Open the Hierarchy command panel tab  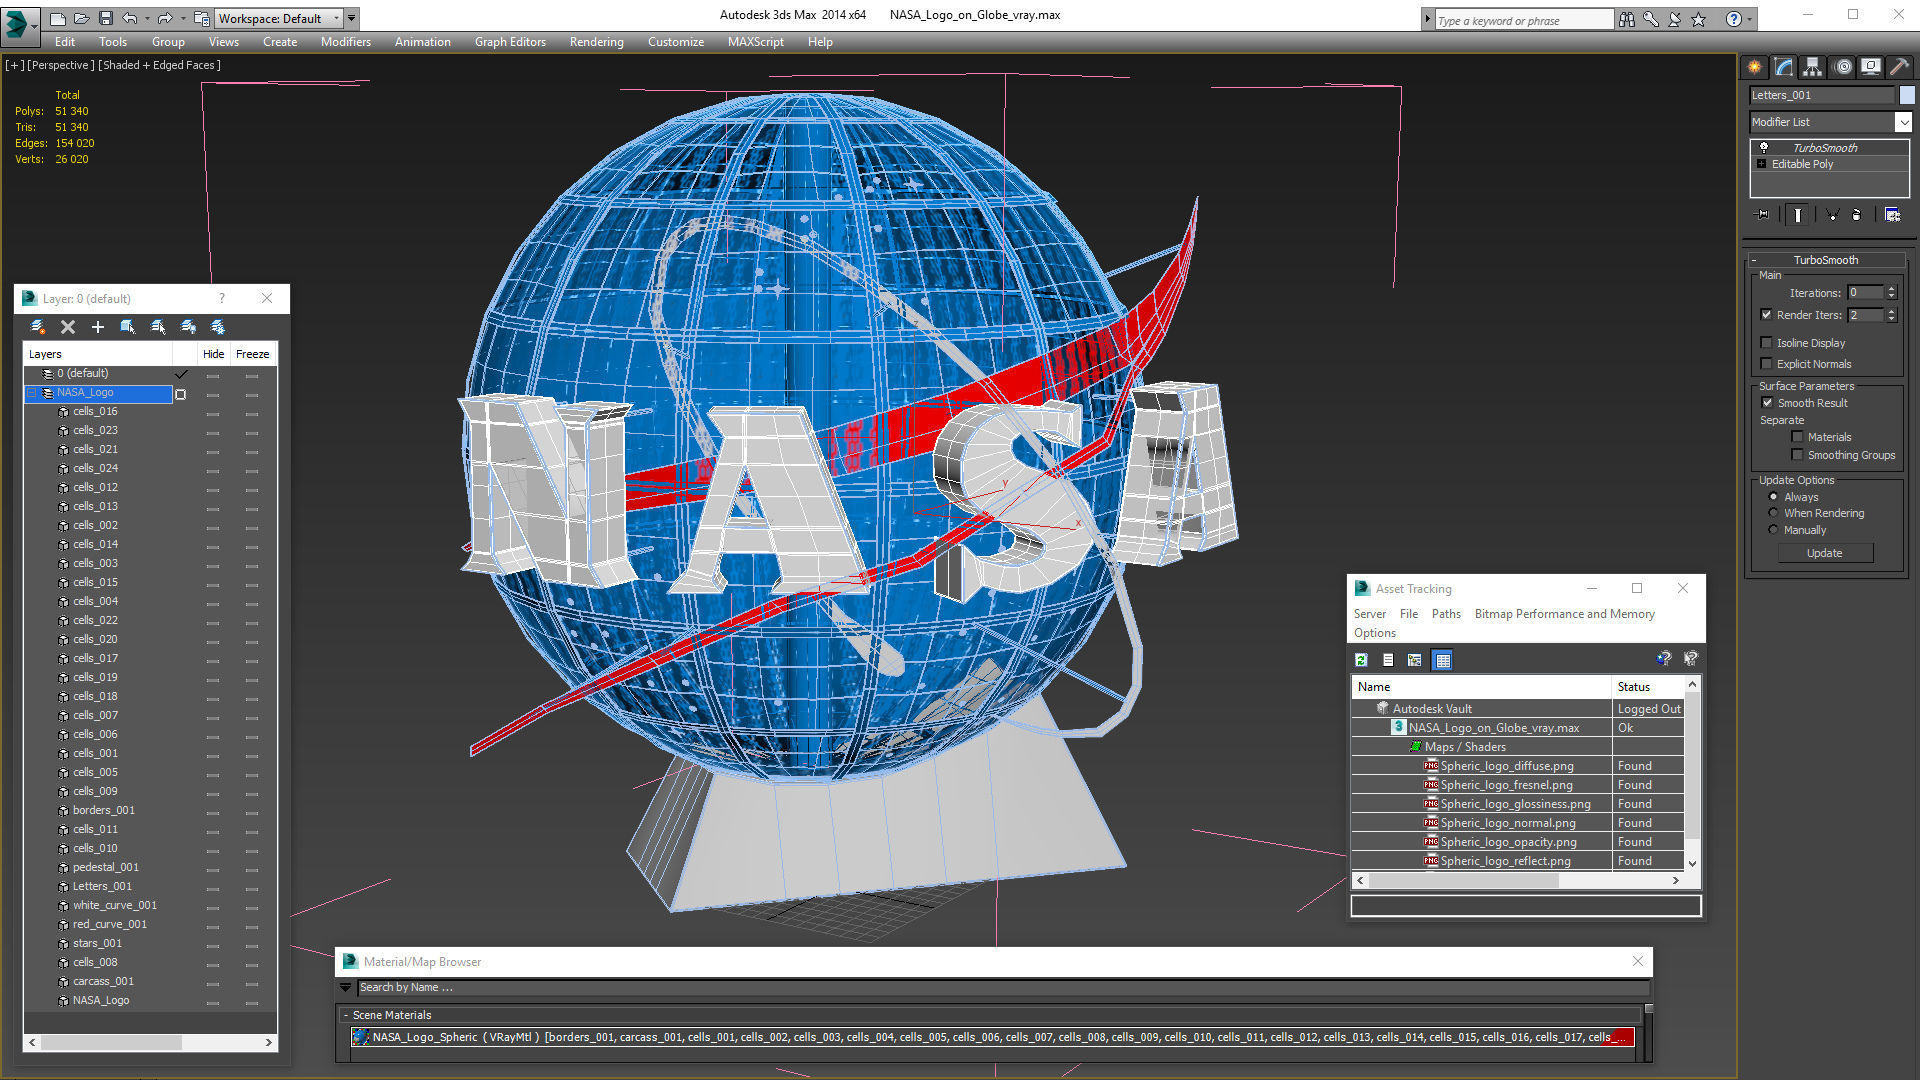tap(1812, 67)
